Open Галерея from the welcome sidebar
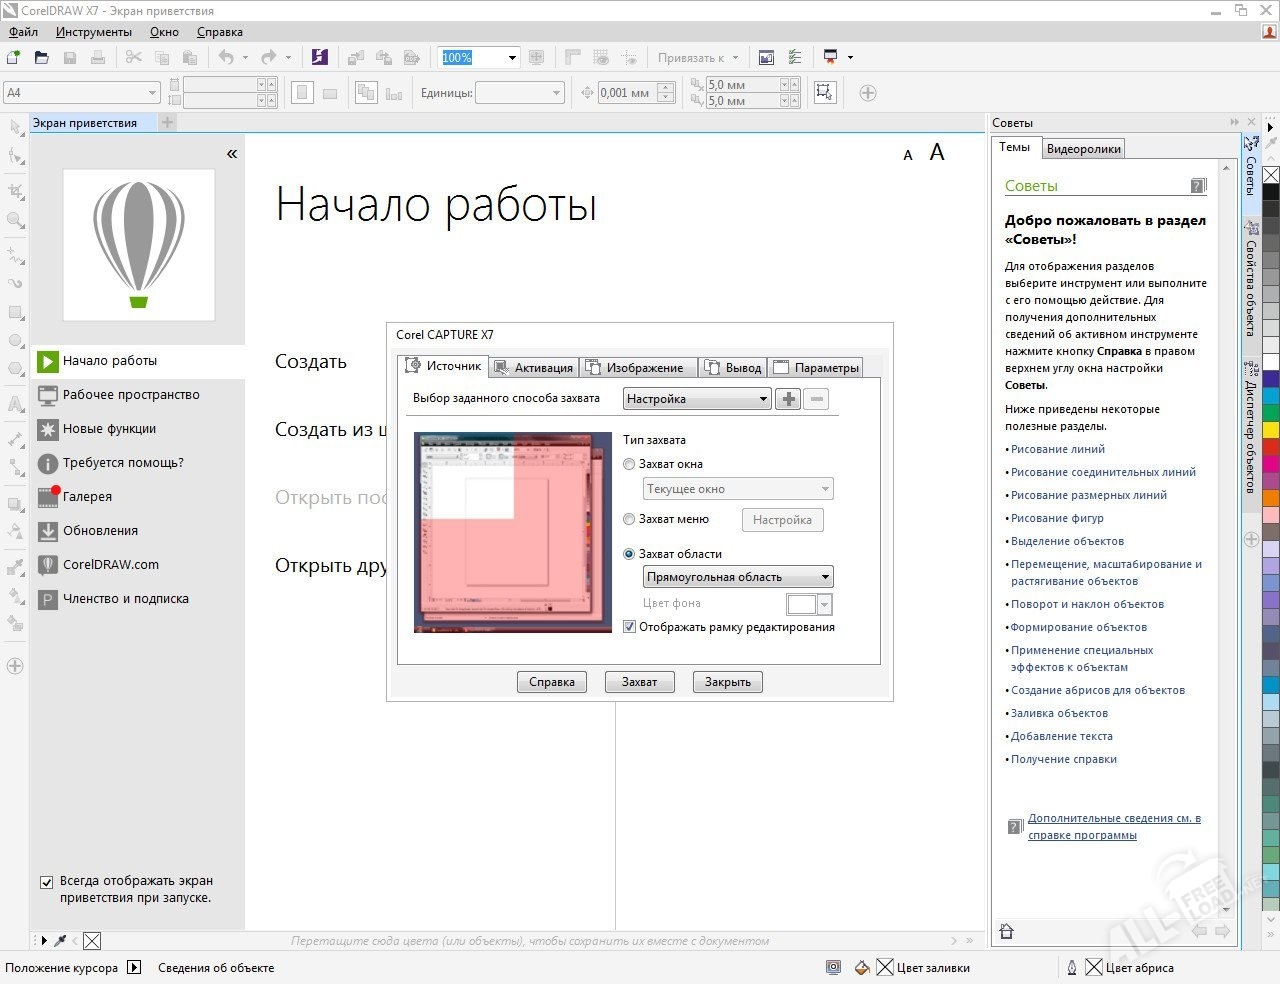Image resolution: width=1280 pixels, height=984 pixels. [x=87, y=497]
